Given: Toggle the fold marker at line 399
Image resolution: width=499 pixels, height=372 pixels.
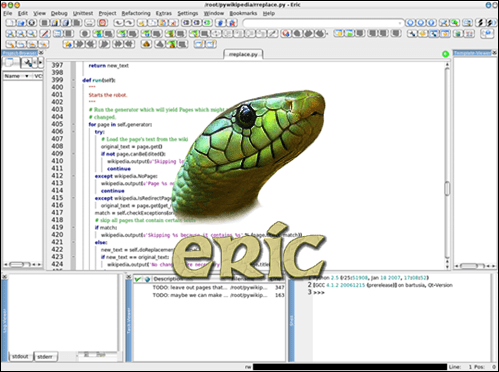Looking at the screenshot, I should (x=74, y=80).
